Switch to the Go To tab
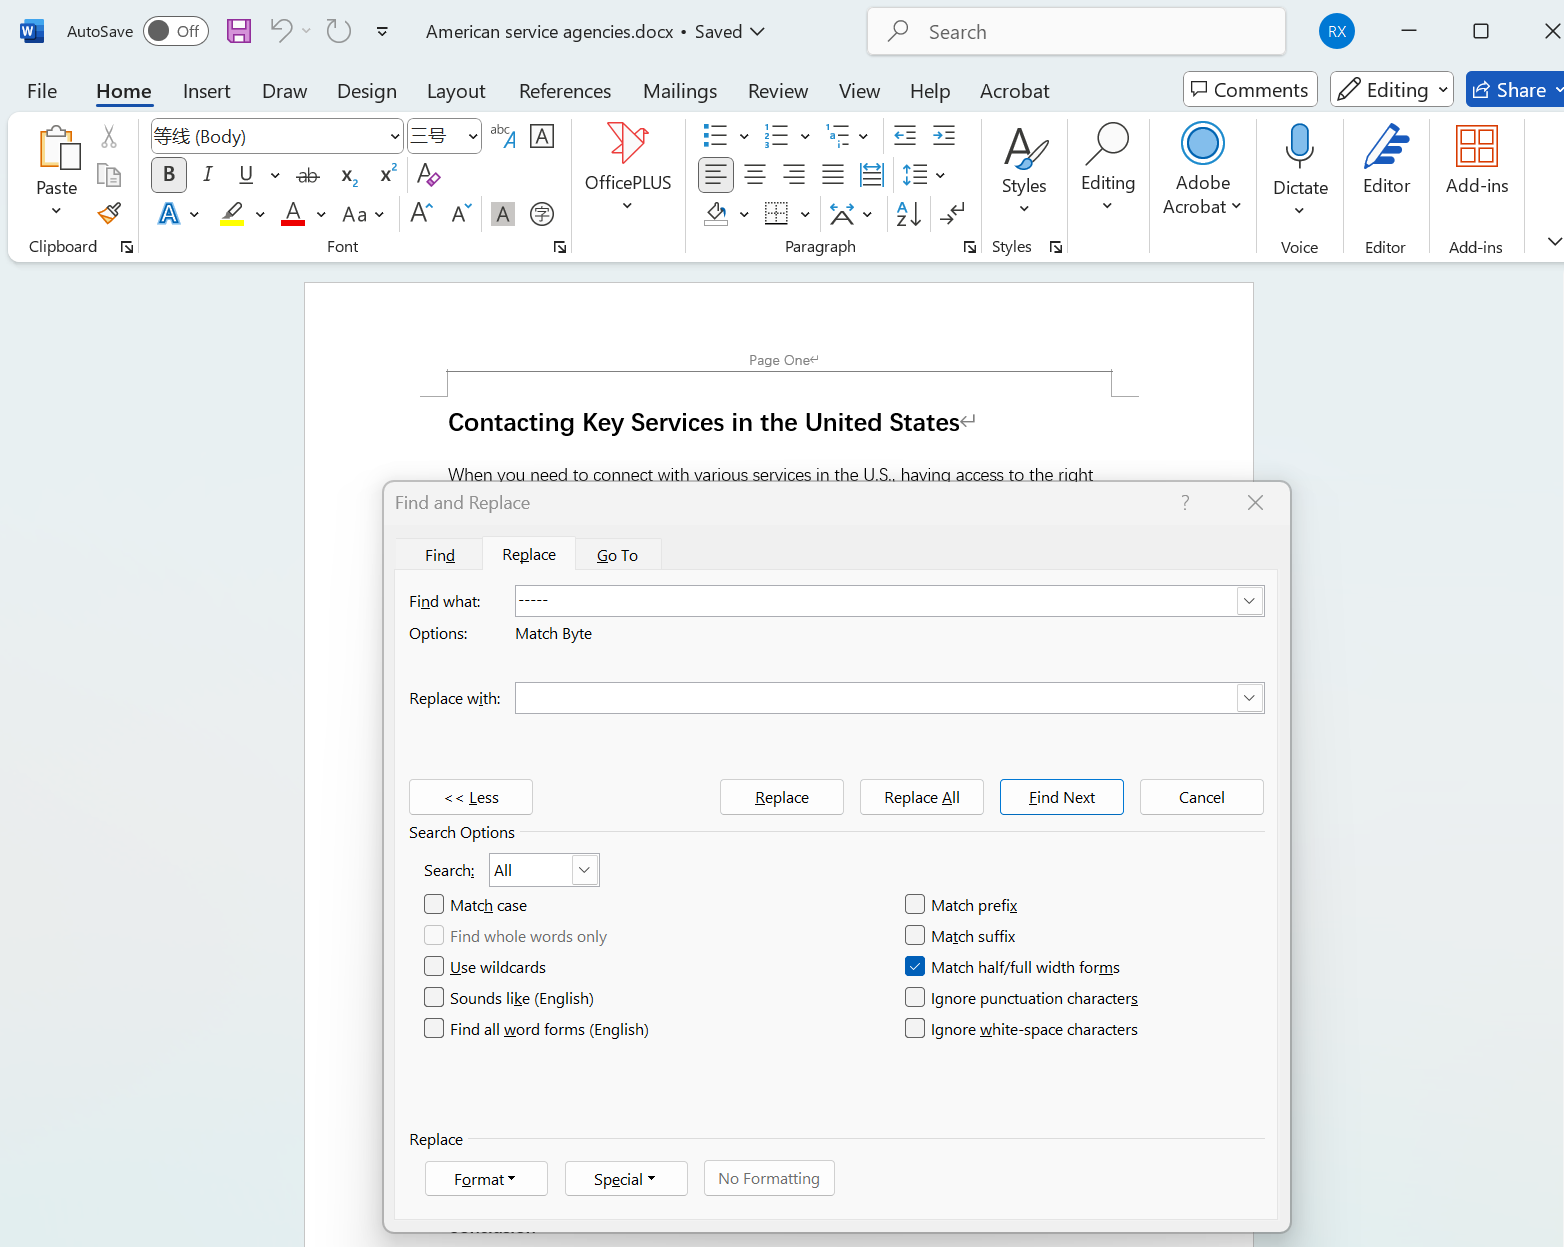This screenshot has height=1247, width=1564. [x=617, y=555]
